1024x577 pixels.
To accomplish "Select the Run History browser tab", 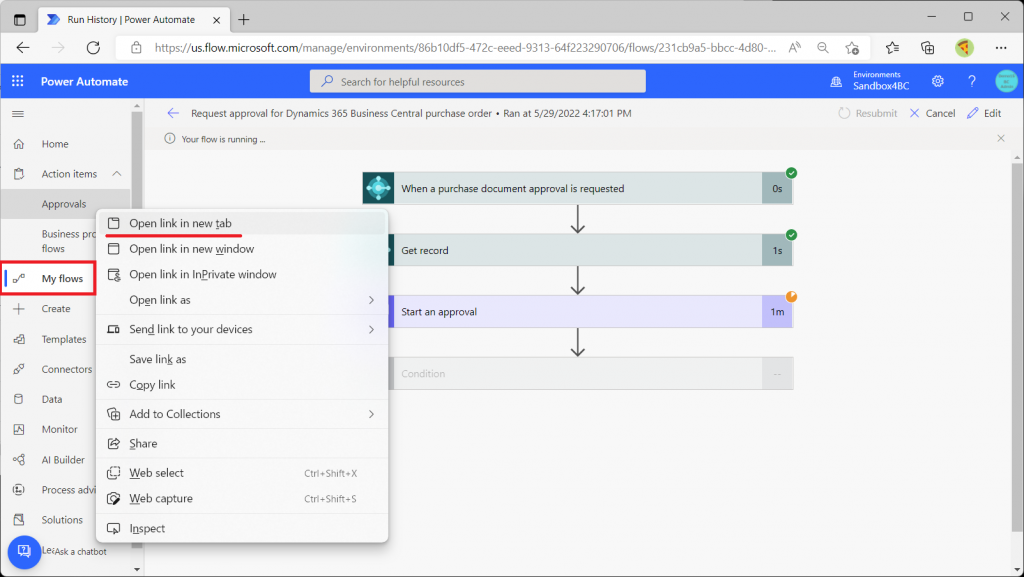I will (134, 20).
